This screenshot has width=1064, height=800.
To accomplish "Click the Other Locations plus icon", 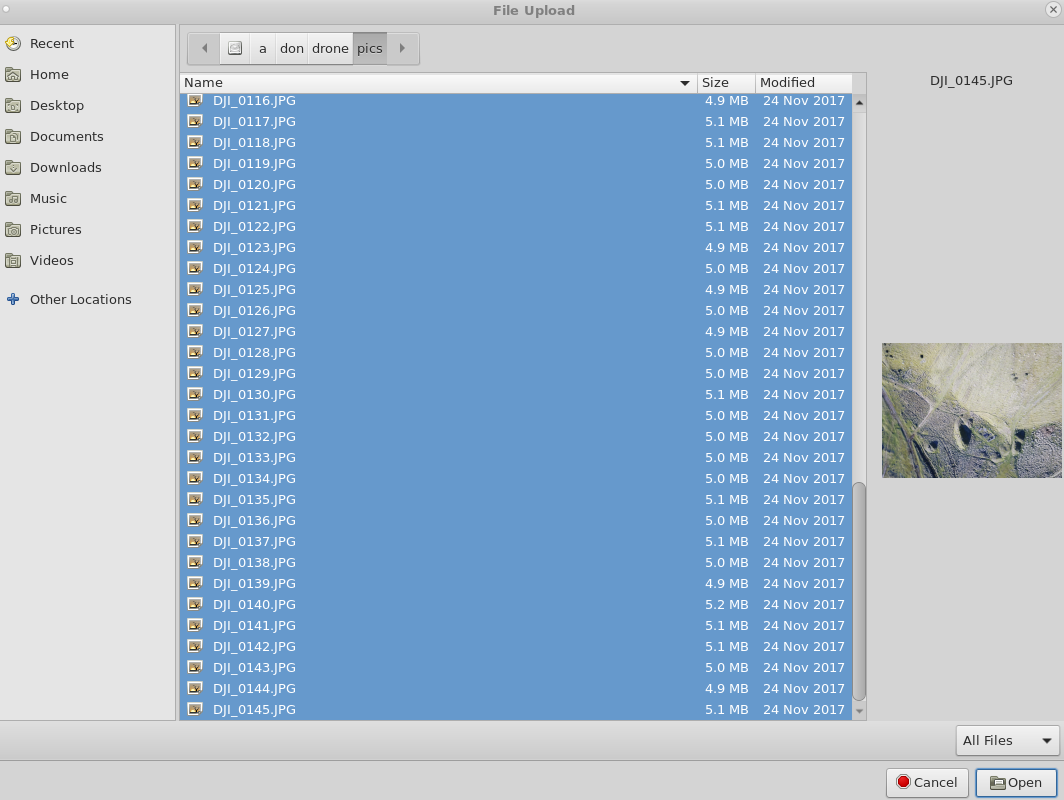I will click(x=12, y=299).
